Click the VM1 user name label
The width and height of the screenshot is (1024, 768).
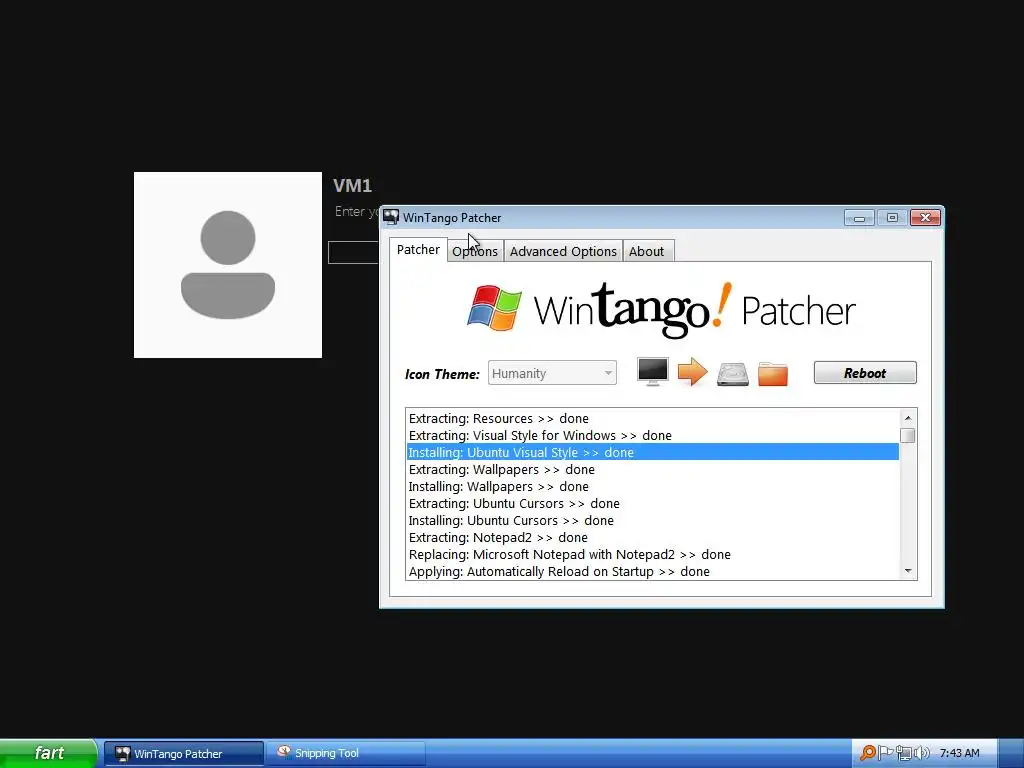click(x=353, y=185)
